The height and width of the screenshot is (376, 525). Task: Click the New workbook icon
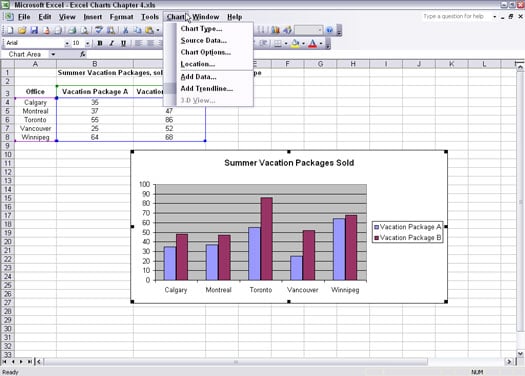point(10,30)
